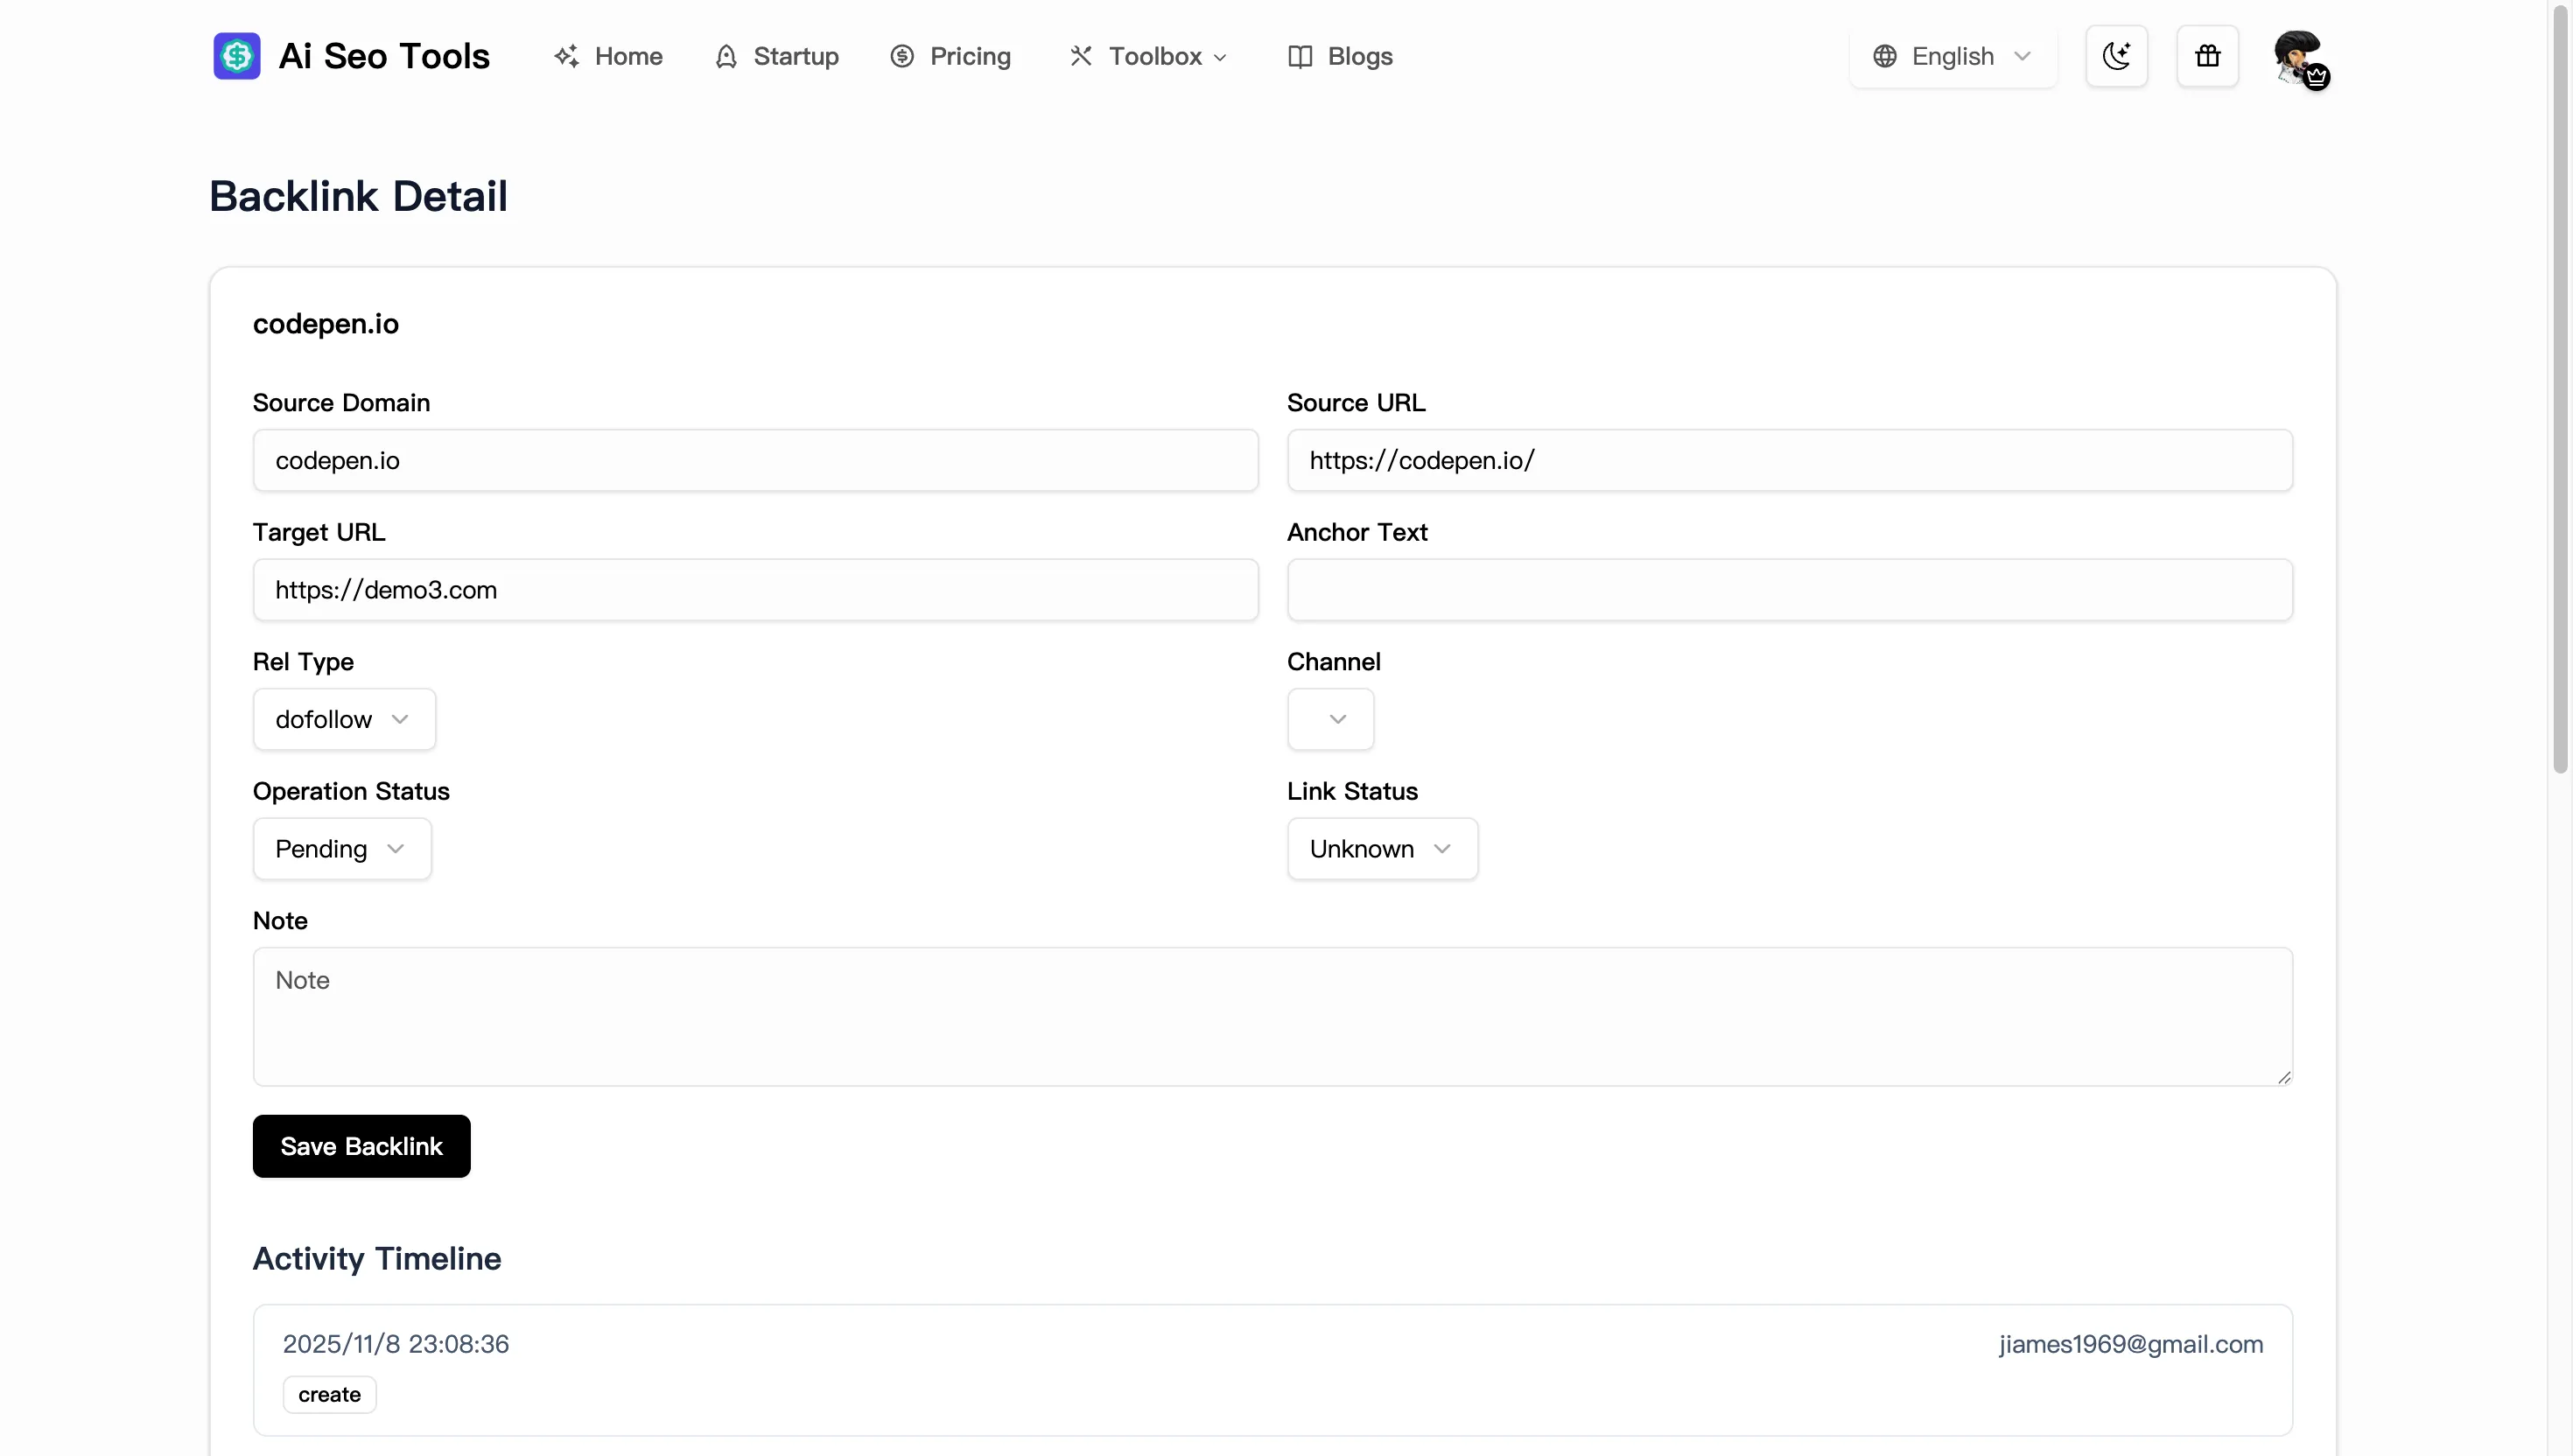Open the Rel Type dofollow dropdown
2573x1456 pixels.
coord(343,718)
